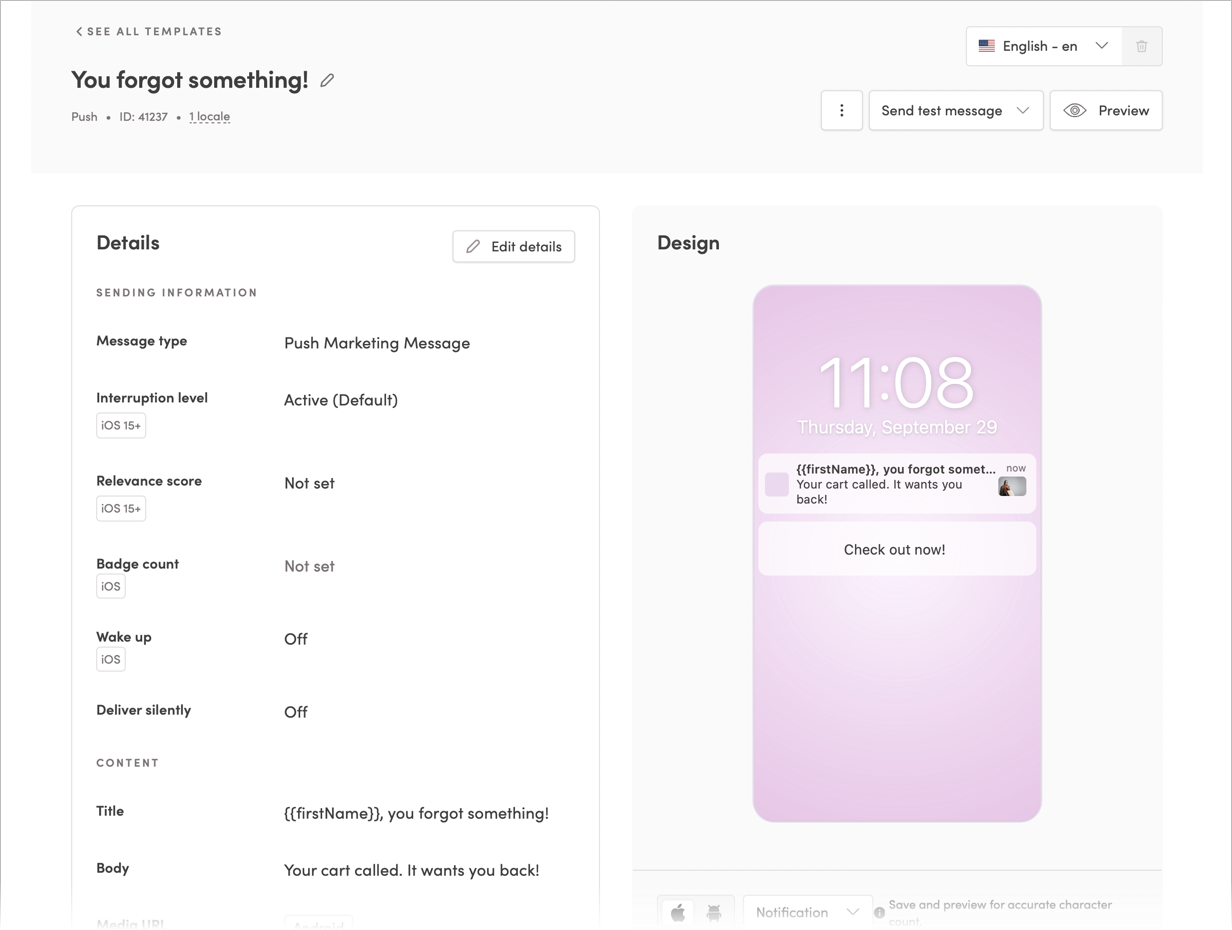Open the three-dot more options menu
Image resolution: width=1232 pixels, height=930 pixels.
tap(841, 110)
